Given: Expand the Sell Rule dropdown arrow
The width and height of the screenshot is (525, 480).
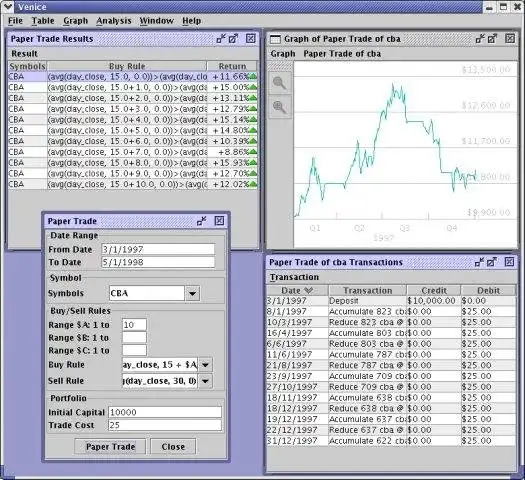Looking at the screenshot, I should (x=205, y=381).
